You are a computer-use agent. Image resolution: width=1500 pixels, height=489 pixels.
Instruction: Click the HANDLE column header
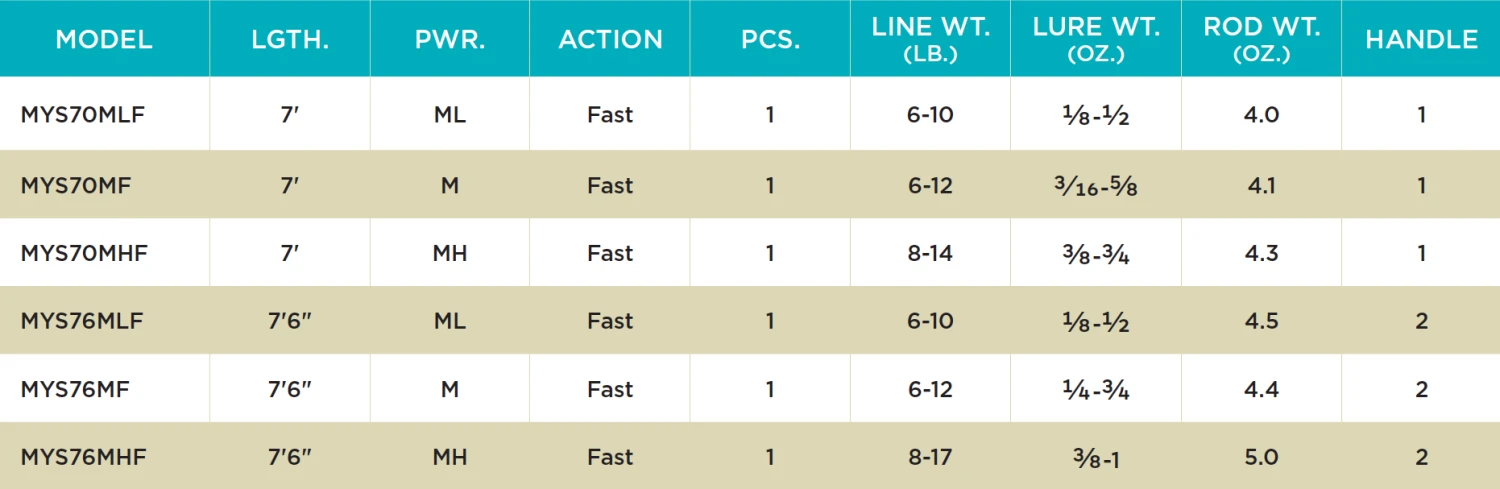pos(1421,40)
